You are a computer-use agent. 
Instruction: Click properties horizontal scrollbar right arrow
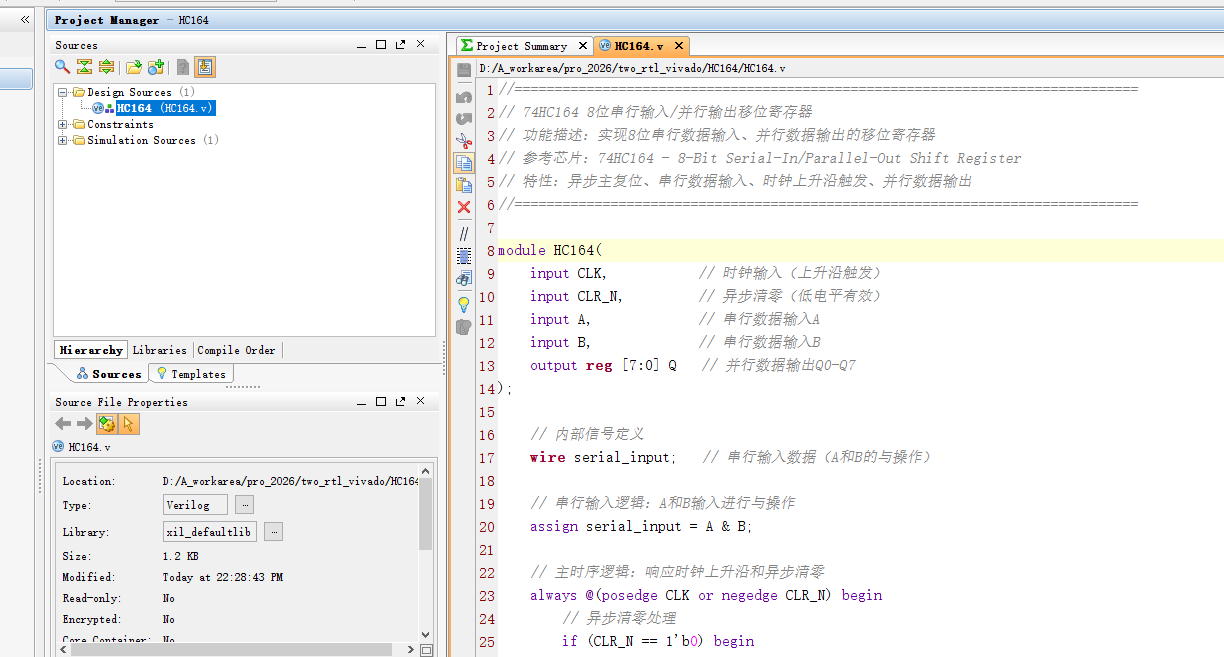[x=410, y=650]
